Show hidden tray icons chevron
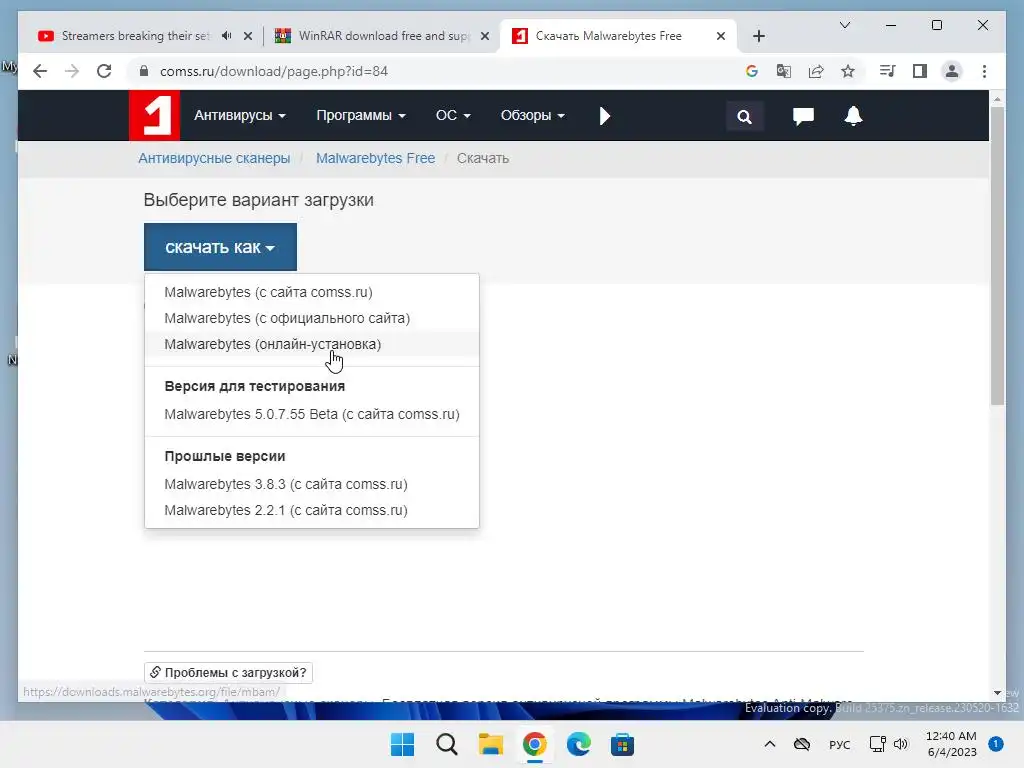Viewport: 1024px width, 768px height. pos(770,744)
